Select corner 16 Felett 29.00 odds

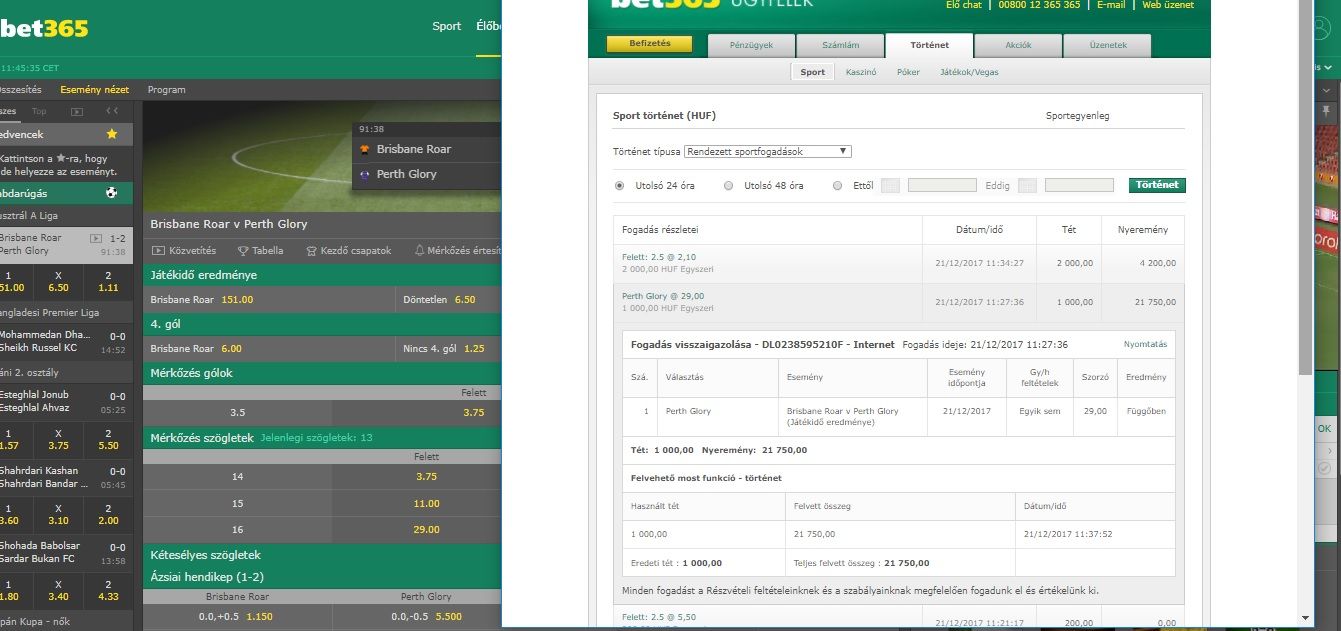[x=426, y=529]
